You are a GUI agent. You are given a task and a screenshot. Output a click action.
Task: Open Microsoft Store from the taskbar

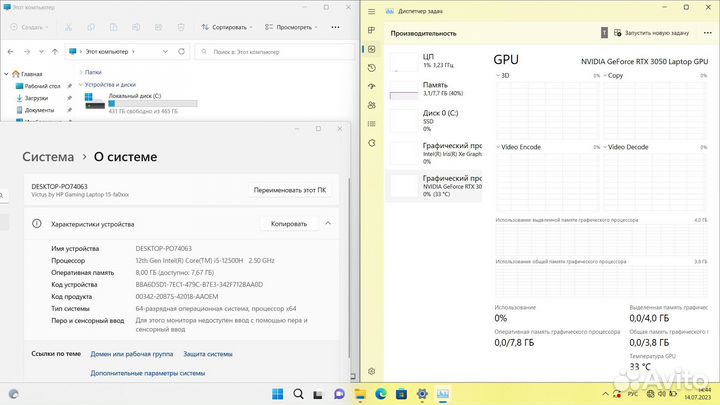(401, 394)
